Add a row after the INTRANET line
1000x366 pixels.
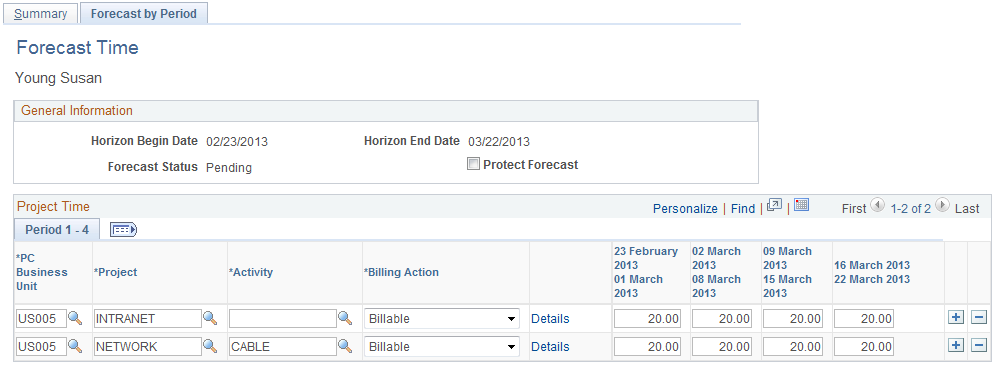pos(955,318)
